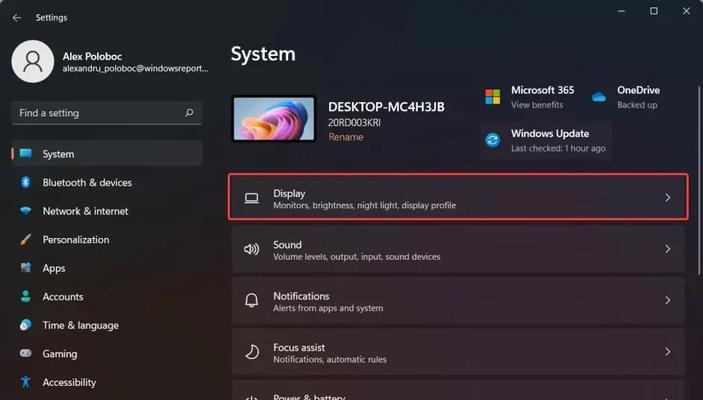The height and width of the screenshot is (400, 703).
Task: Click the Apps sidebar icon
Action: 26,268
